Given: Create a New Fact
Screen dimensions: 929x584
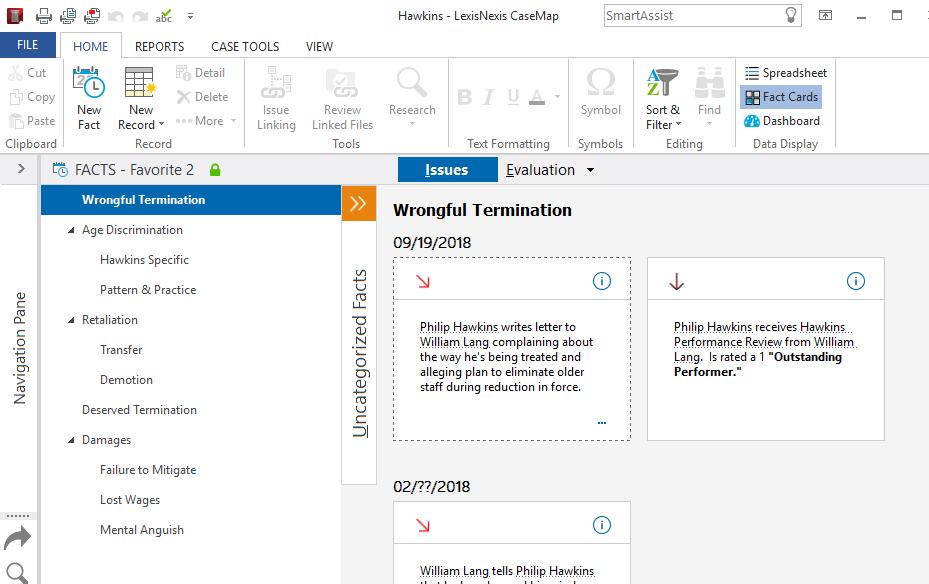Looking at the screenshot, I should [89, 98].
